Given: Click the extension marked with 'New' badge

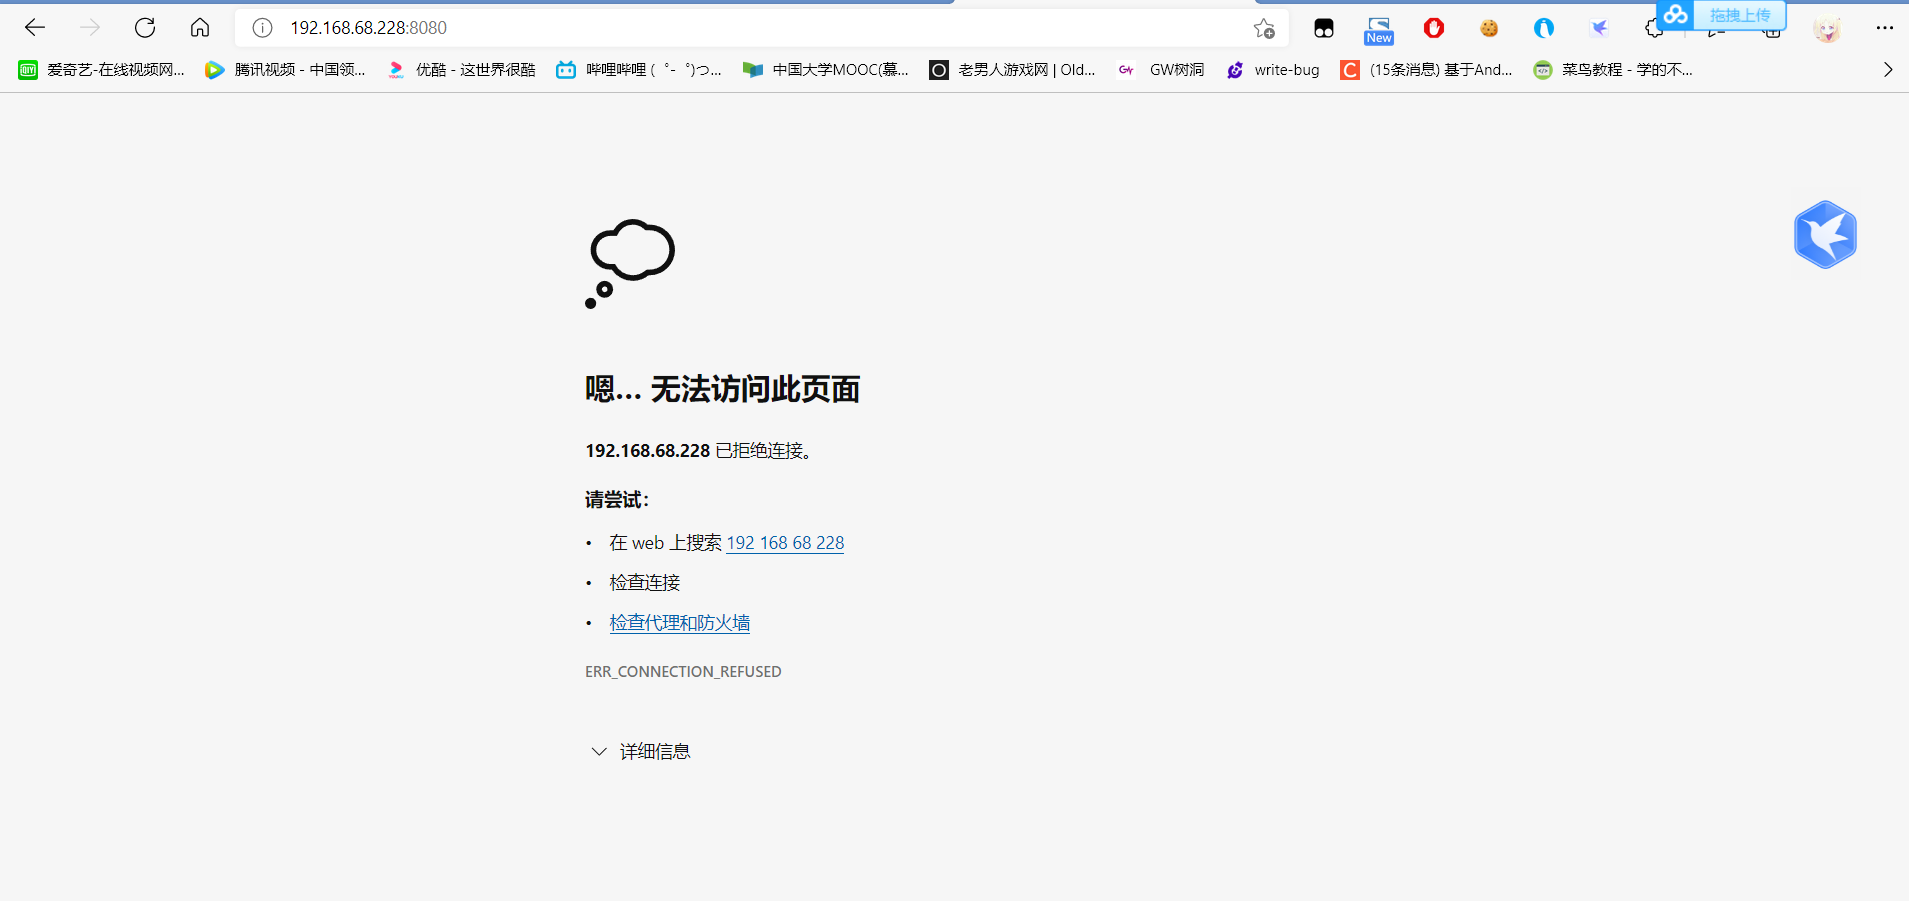Looking at the screenshot, I should 1378,28.
